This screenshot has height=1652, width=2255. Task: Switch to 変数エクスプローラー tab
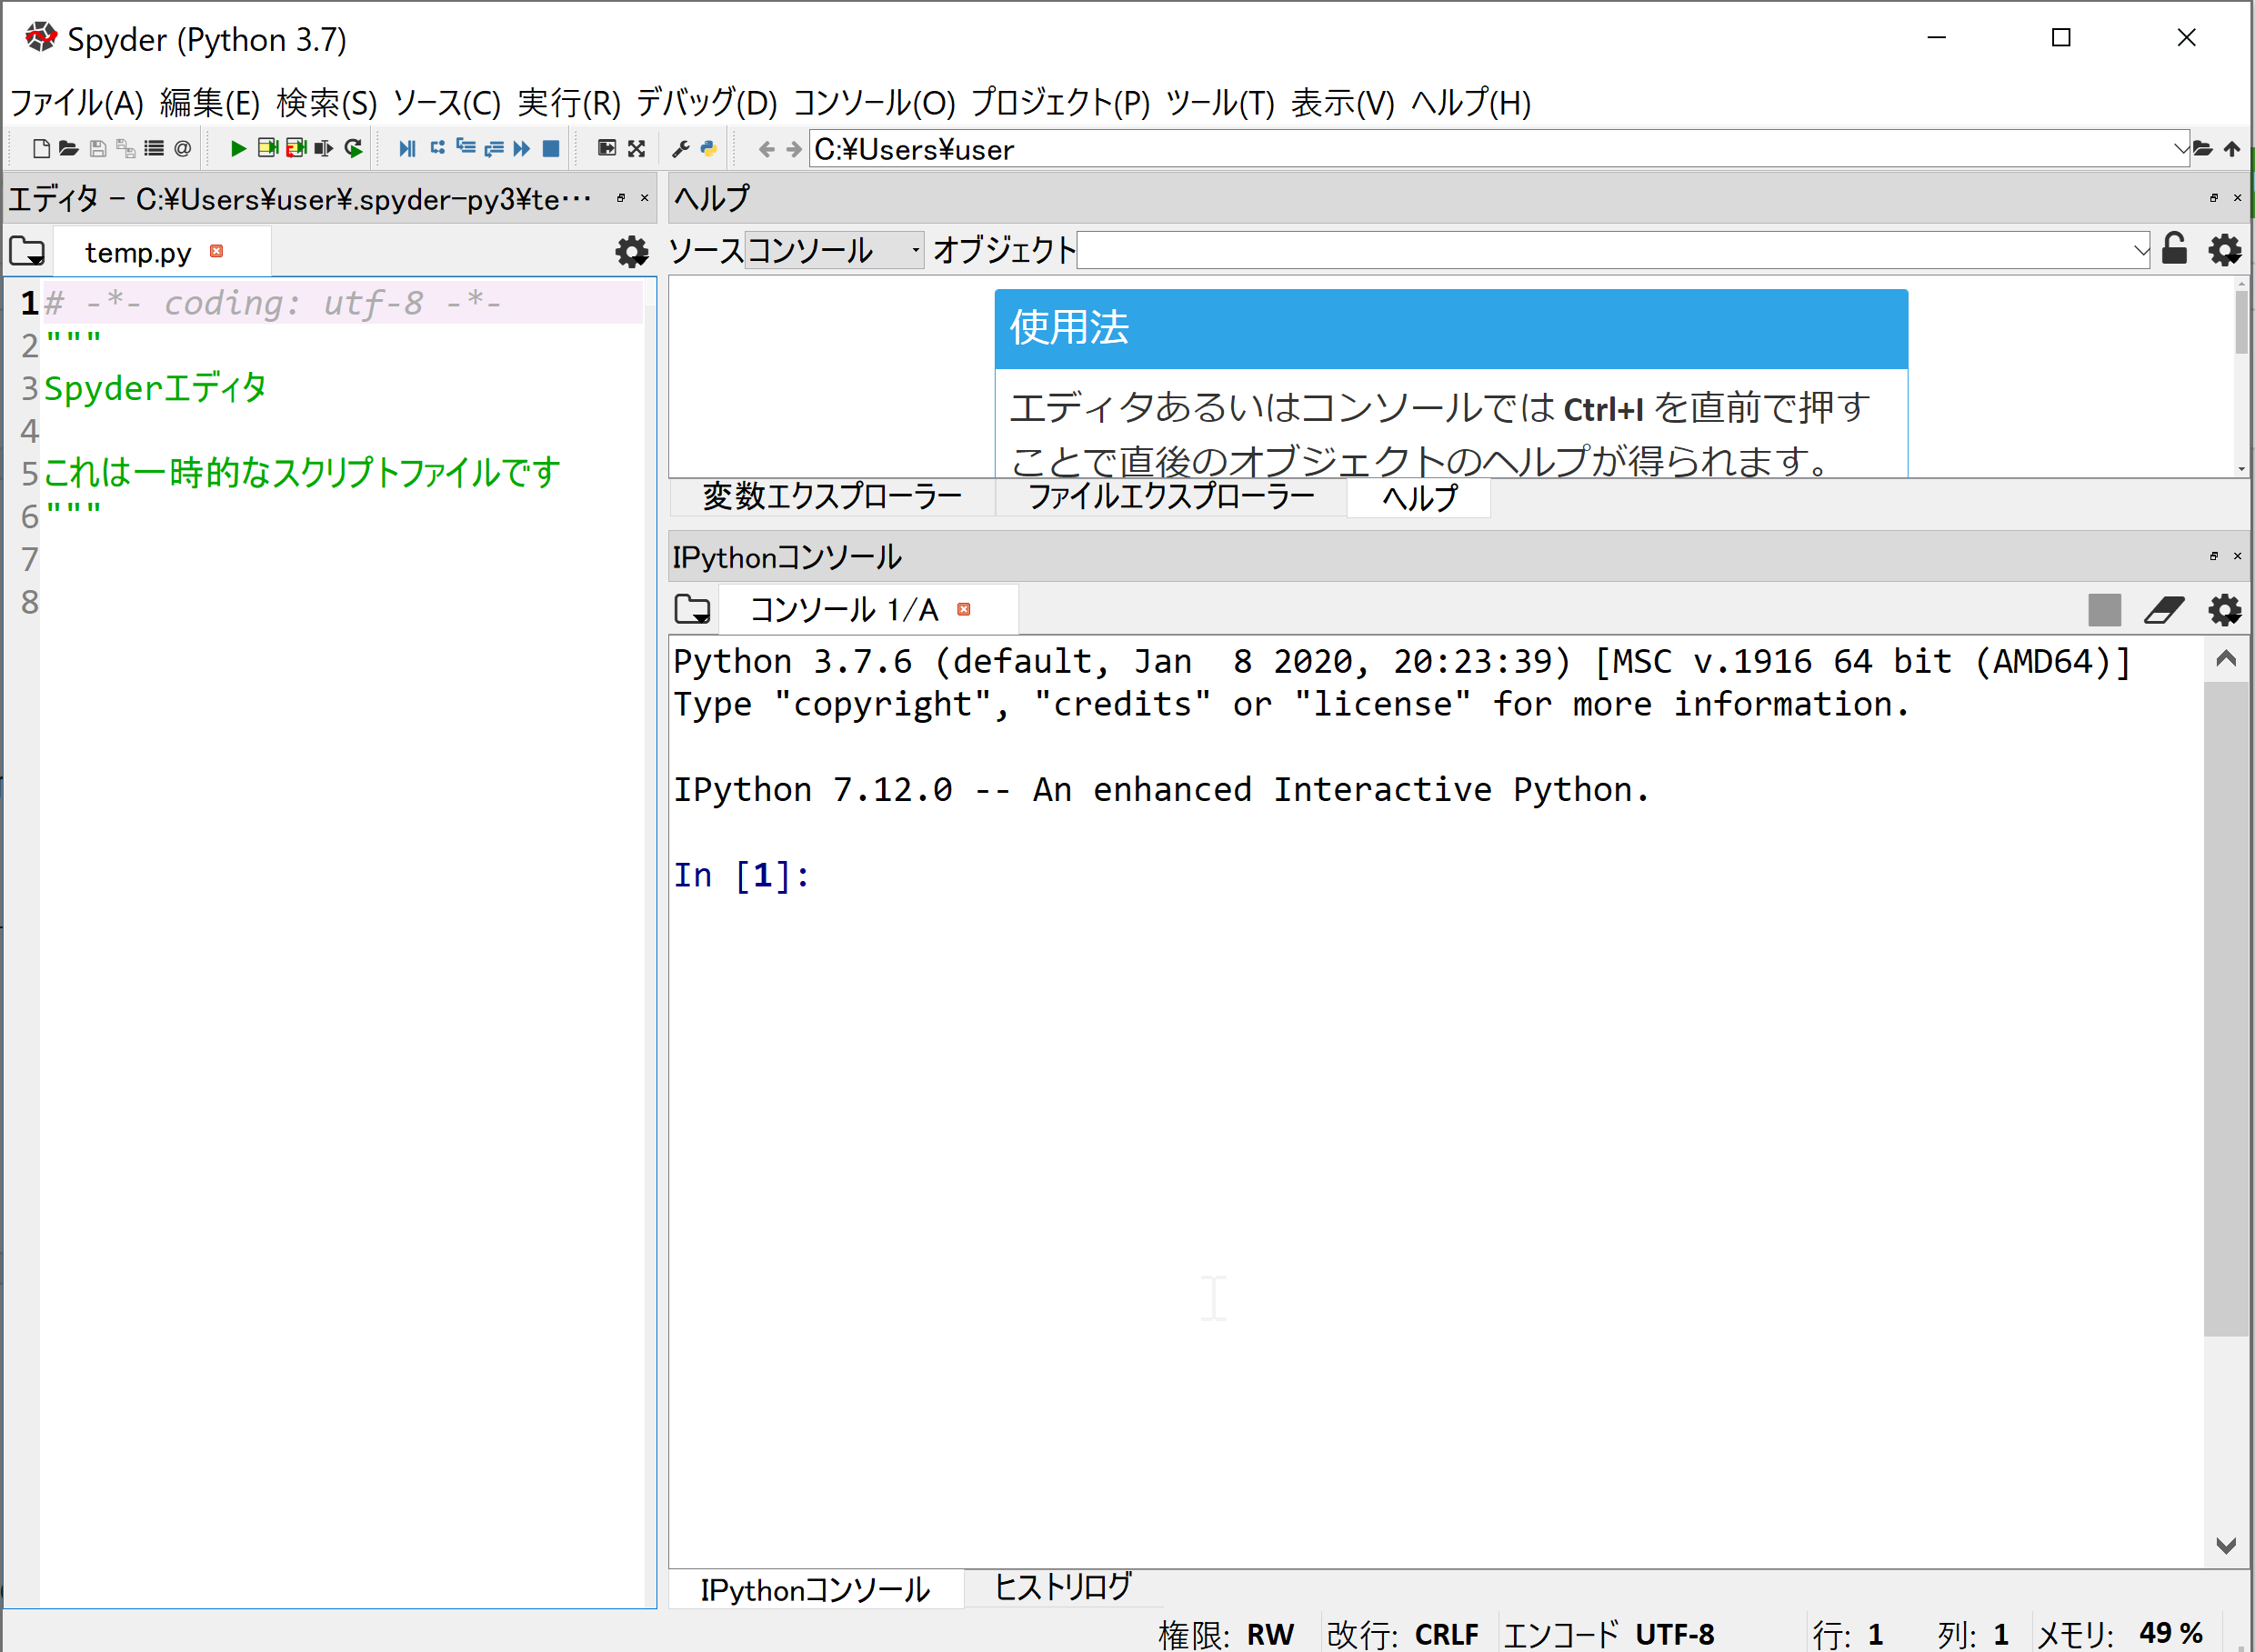832,497
